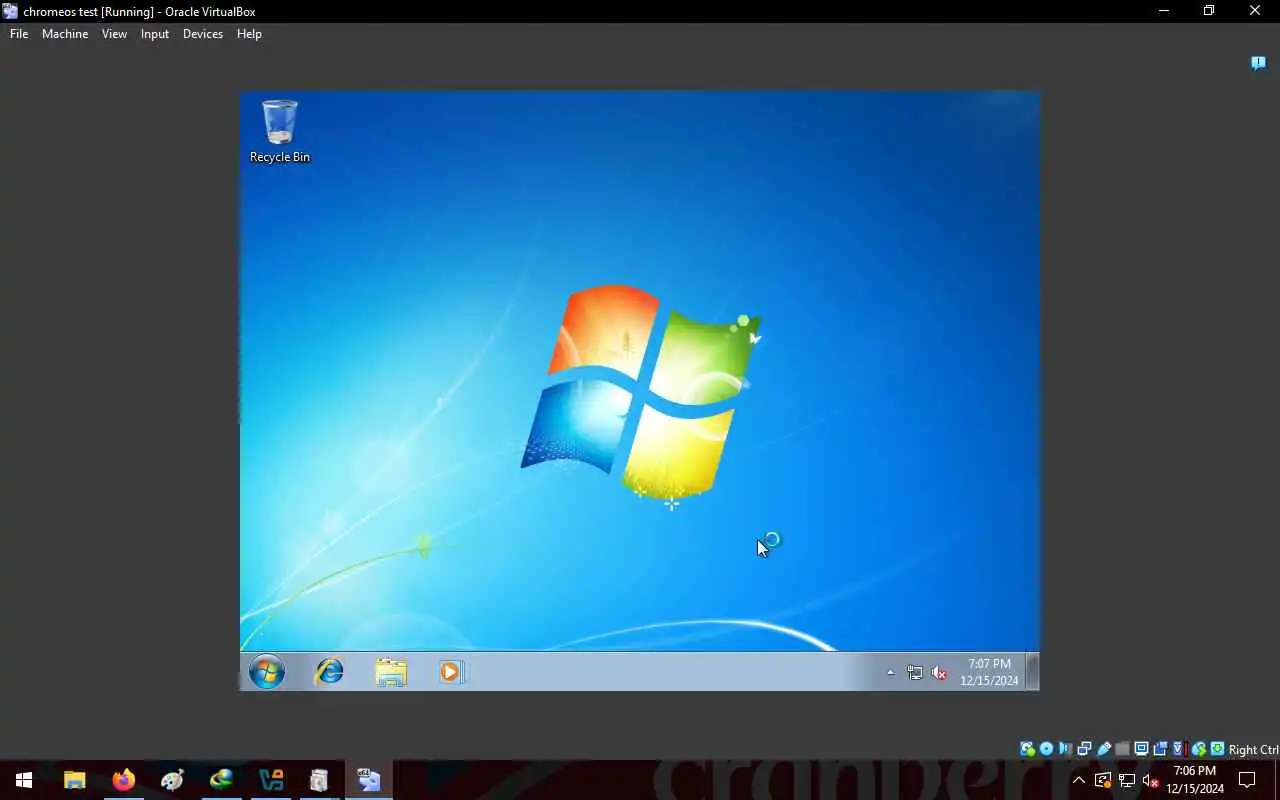Screen dimensions: 1280x800
Task: Open the gray document app on taskbar
Action: click(319, 780)
